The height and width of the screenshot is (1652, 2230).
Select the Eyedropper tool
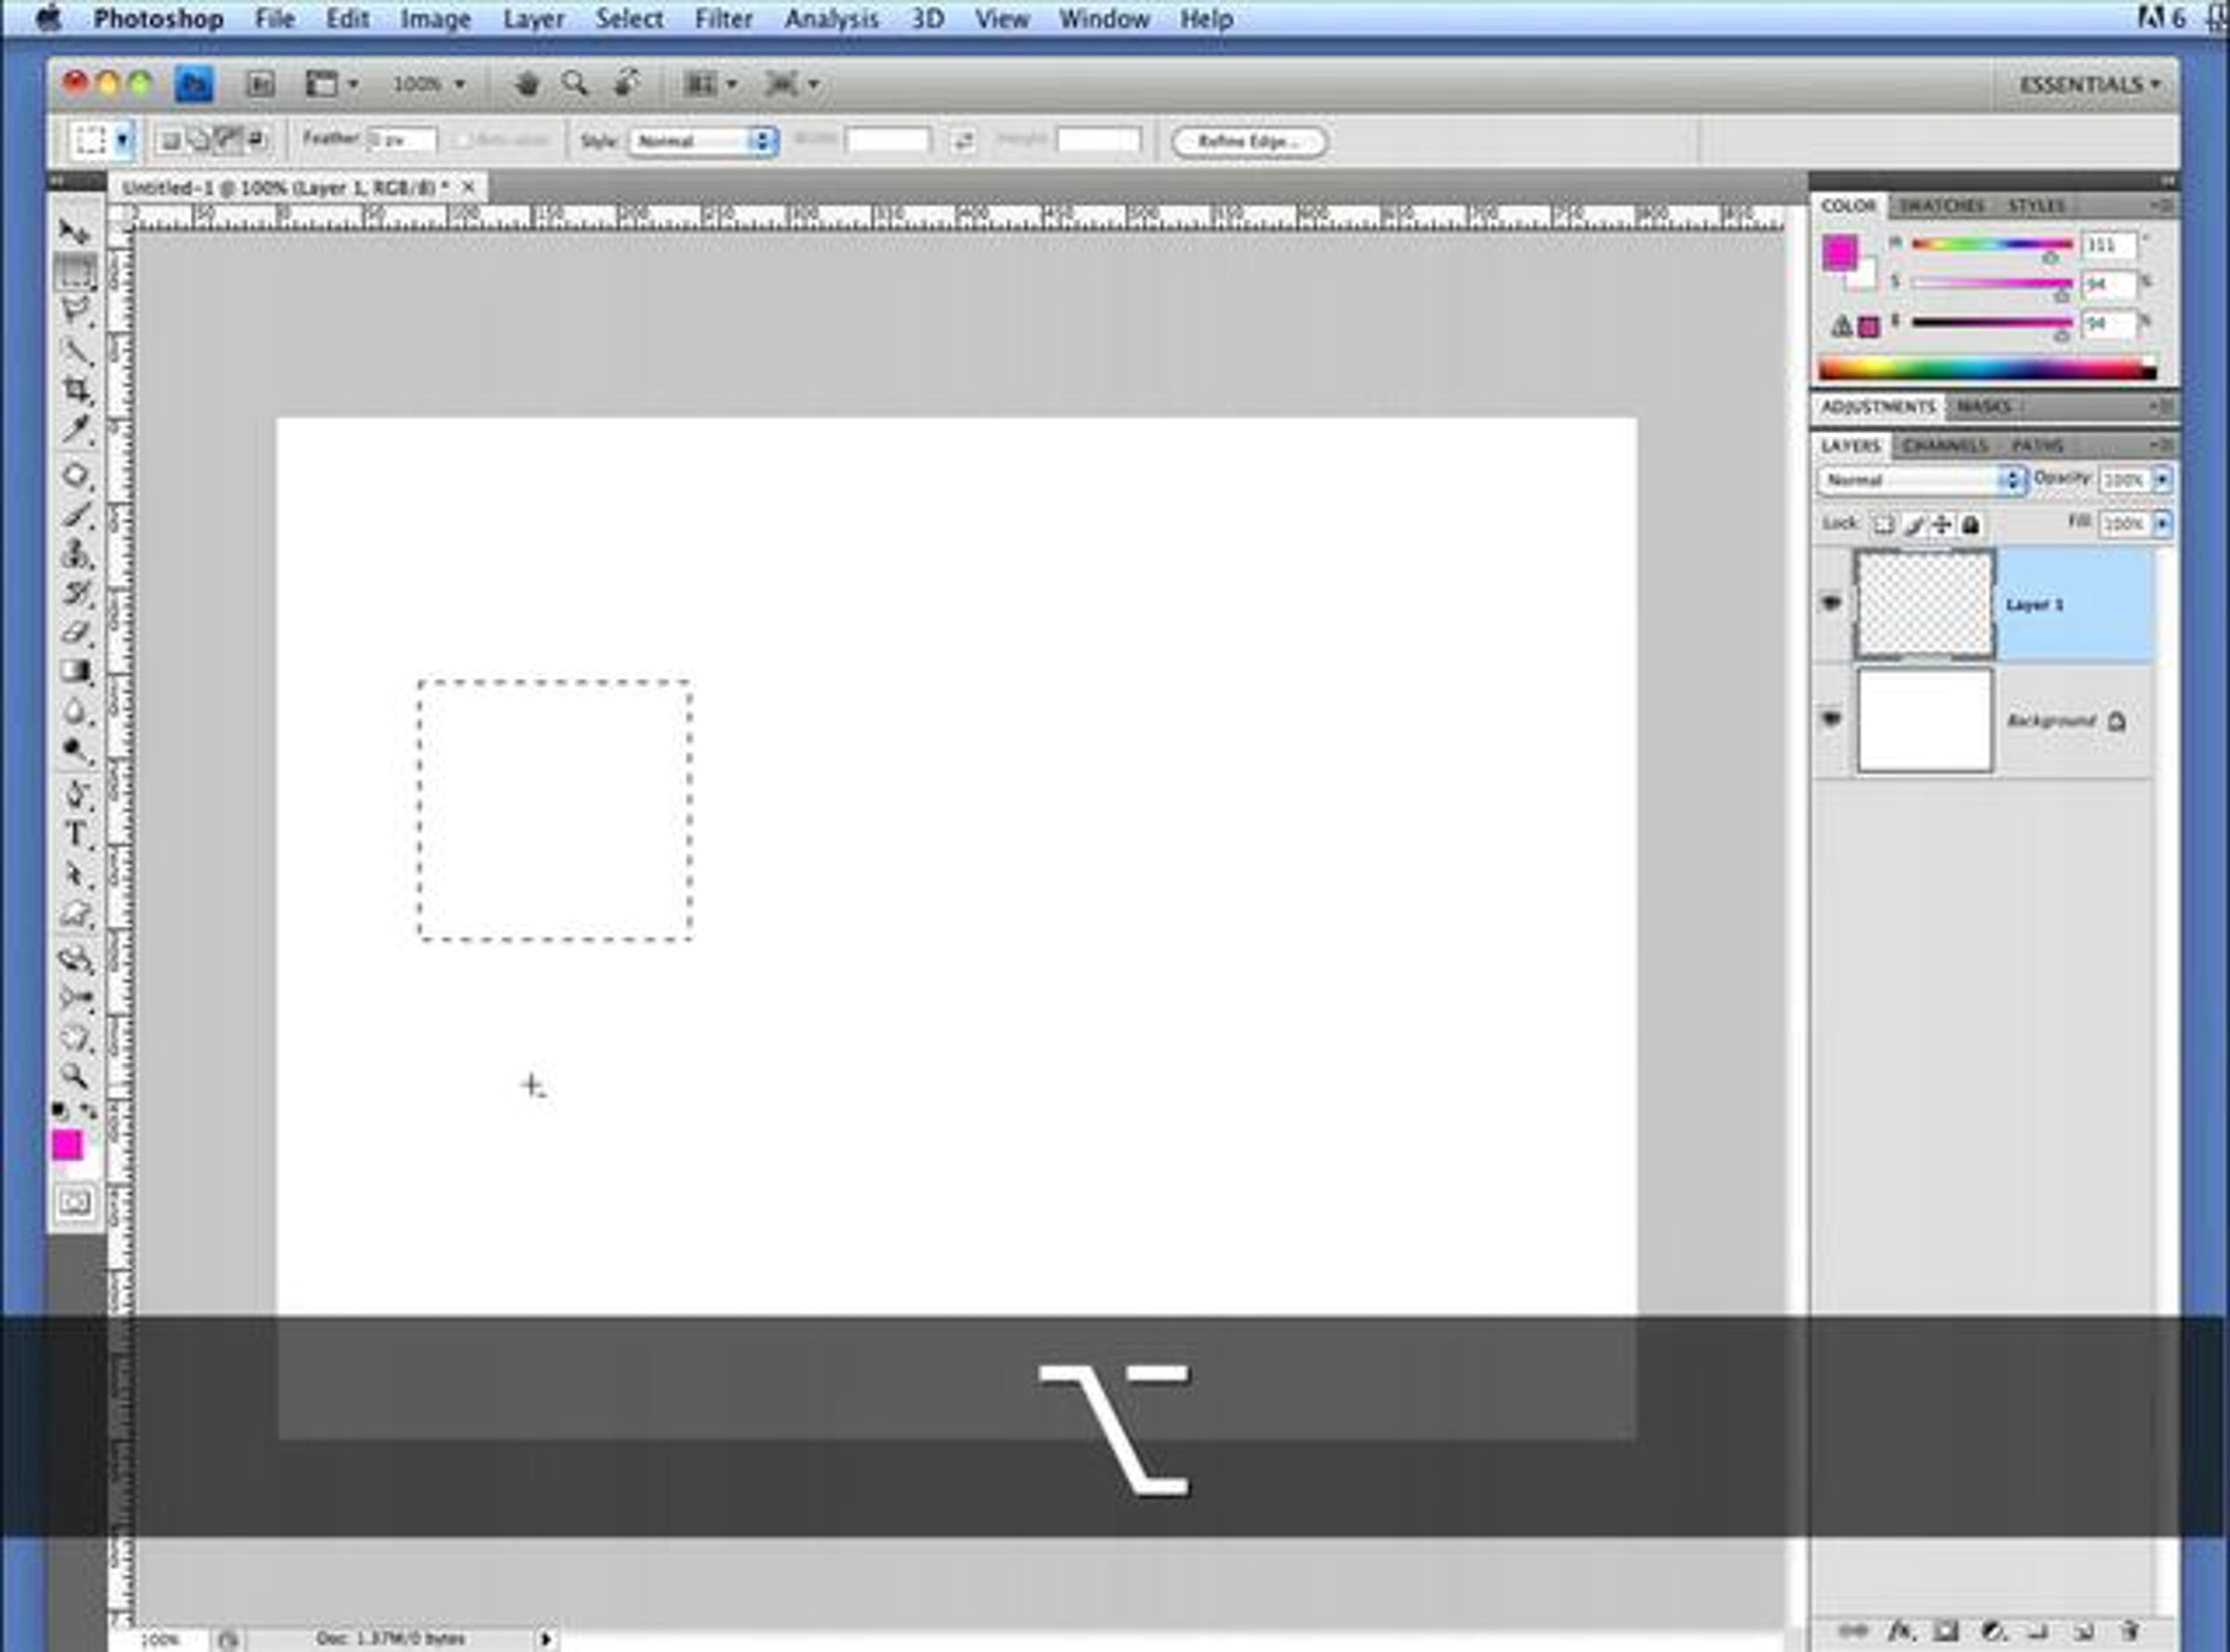click(x=75, y=430)
